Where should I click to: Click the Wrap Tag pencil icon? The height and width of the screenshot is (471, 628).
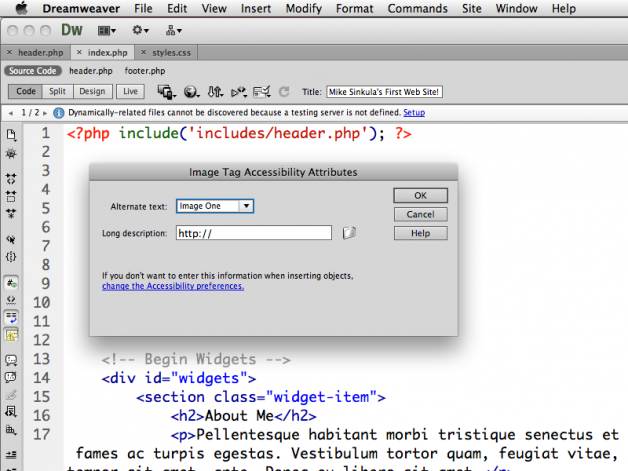tap(11, 395)
